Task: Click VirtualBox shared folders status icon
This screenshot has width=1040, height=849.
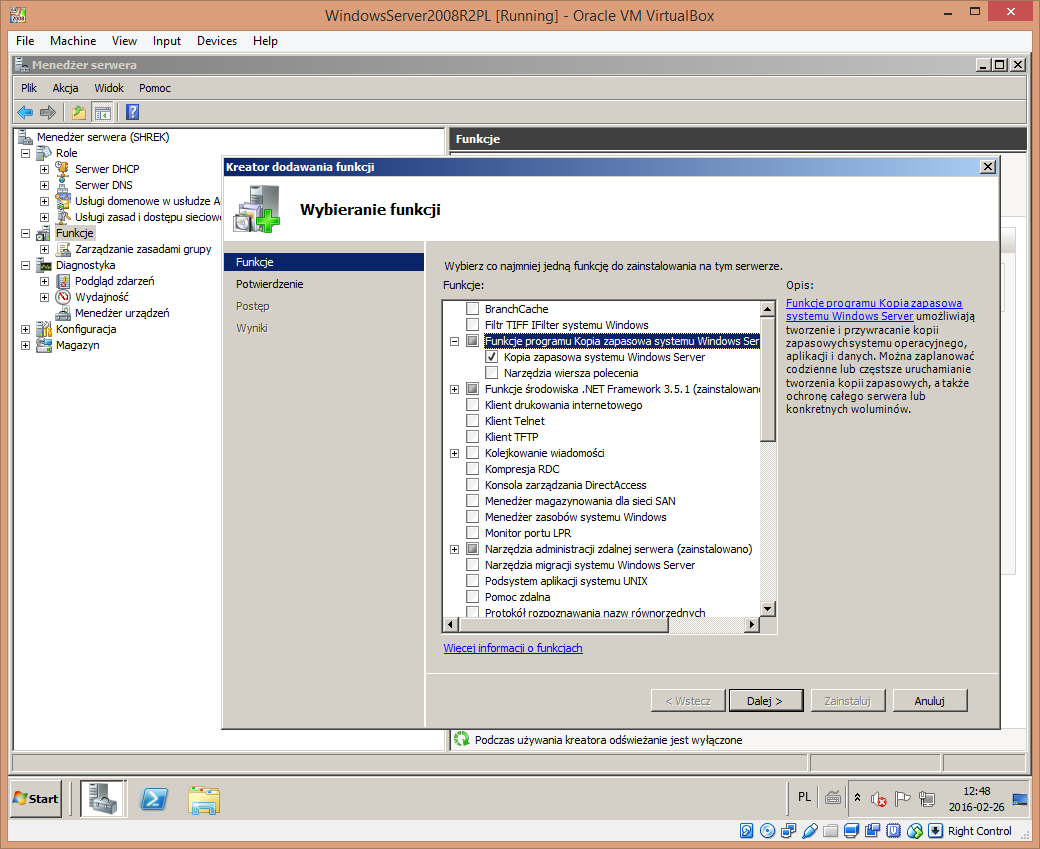Action: pyautogui.click(x=830, y=831)
